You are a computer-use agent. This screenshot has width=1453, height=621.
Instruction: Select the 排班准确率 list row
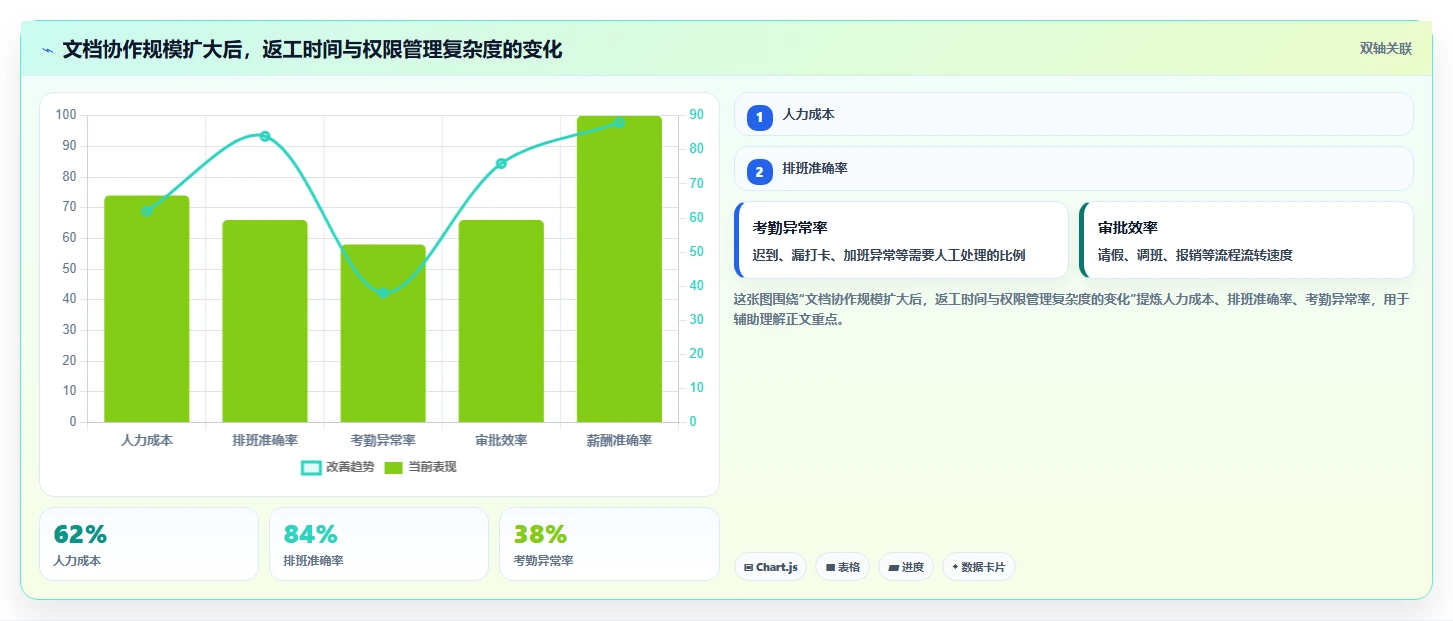tap(1074, 168)
